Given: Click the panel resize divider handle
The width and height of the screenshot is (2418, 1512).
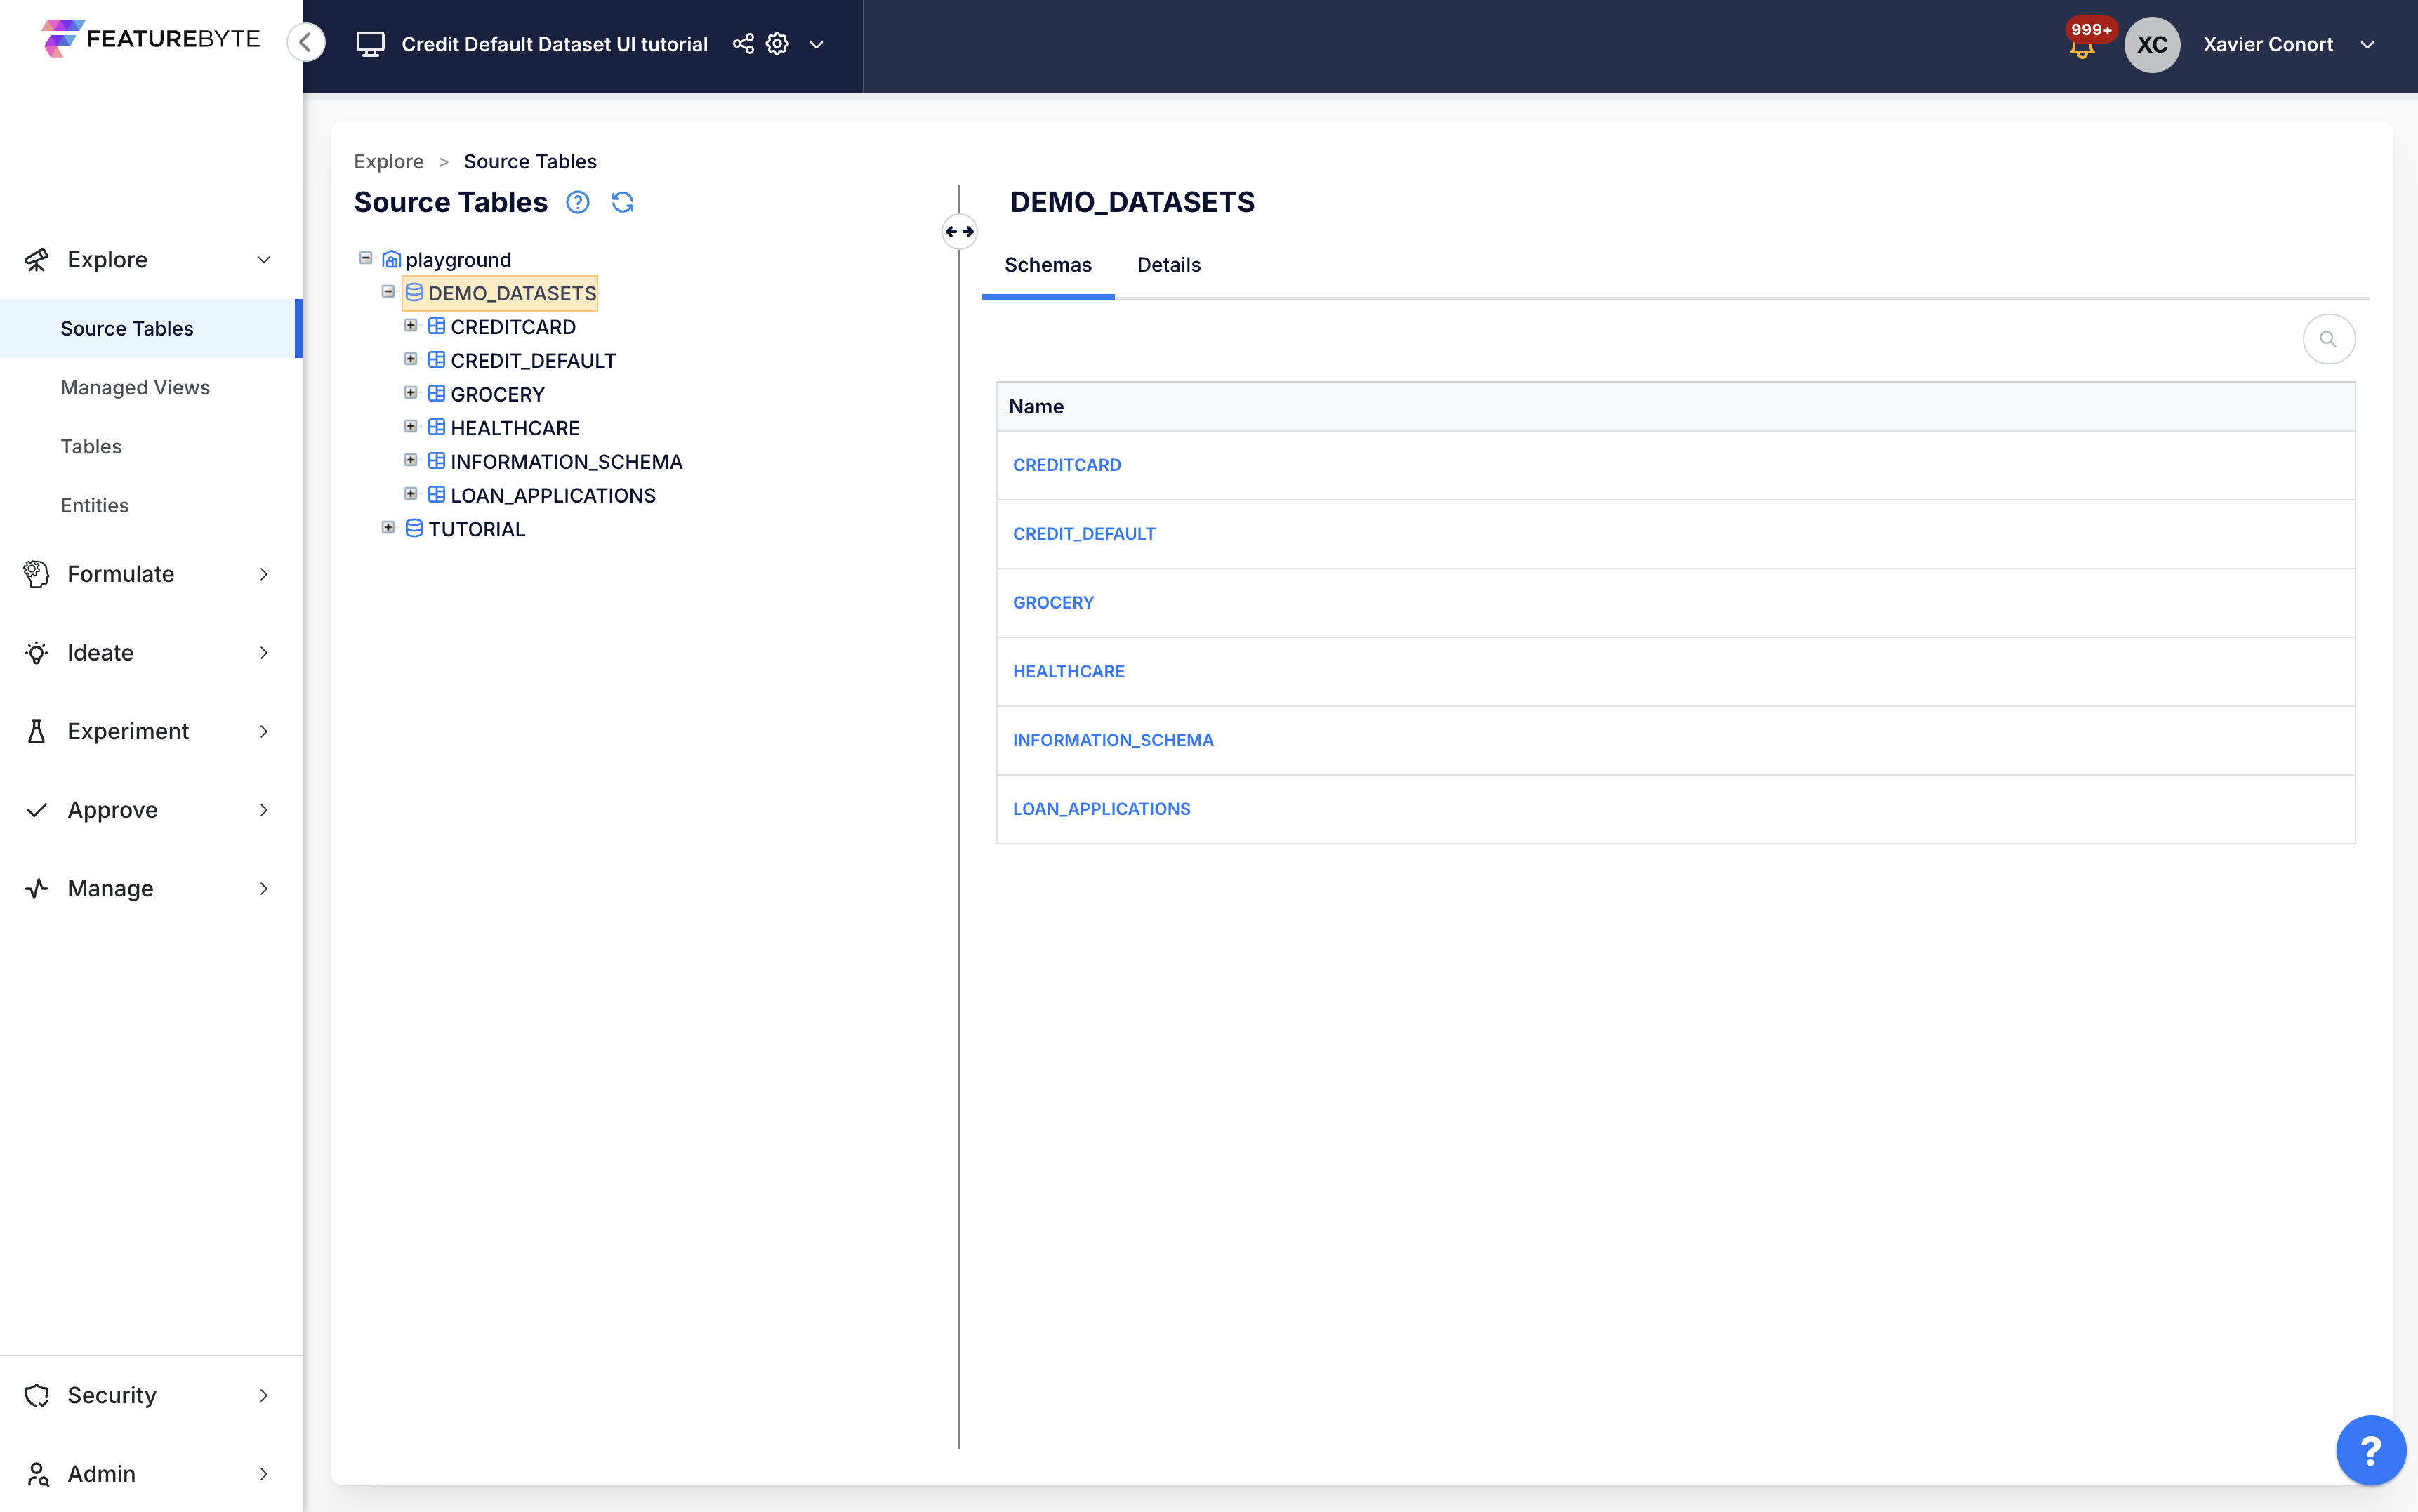Looking at the screenshot, I should (x=959, y=231).
